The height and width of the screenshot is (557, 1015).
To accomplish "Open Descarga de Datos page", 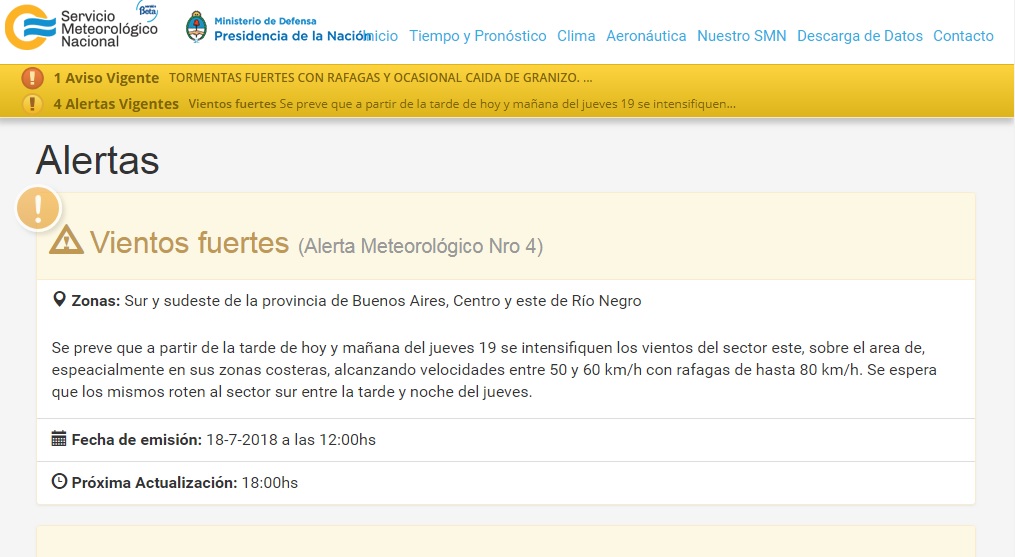I will click(x=860, y=36).
